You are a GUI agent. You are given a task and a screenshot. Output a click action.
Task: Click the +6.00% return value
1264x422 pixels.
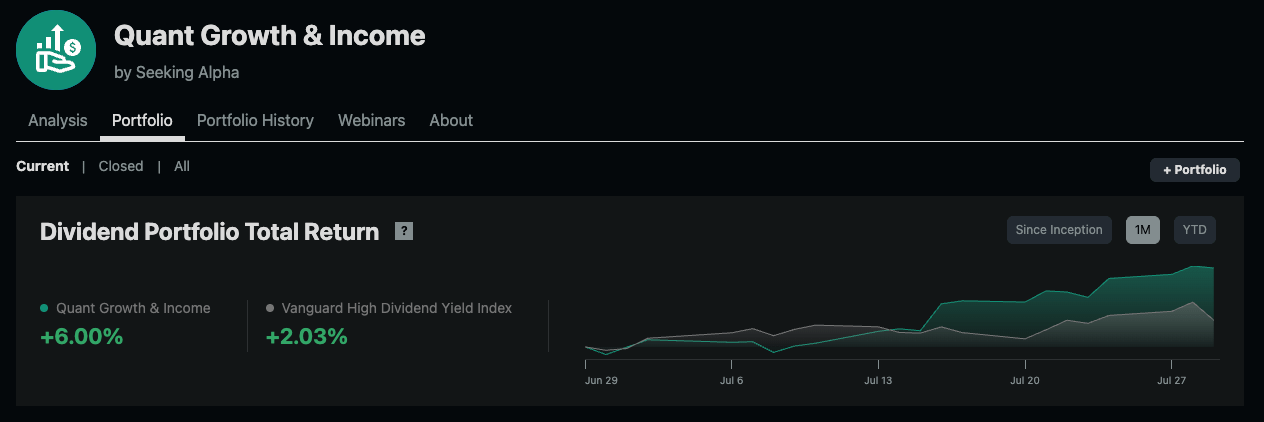tap(81, 337)
